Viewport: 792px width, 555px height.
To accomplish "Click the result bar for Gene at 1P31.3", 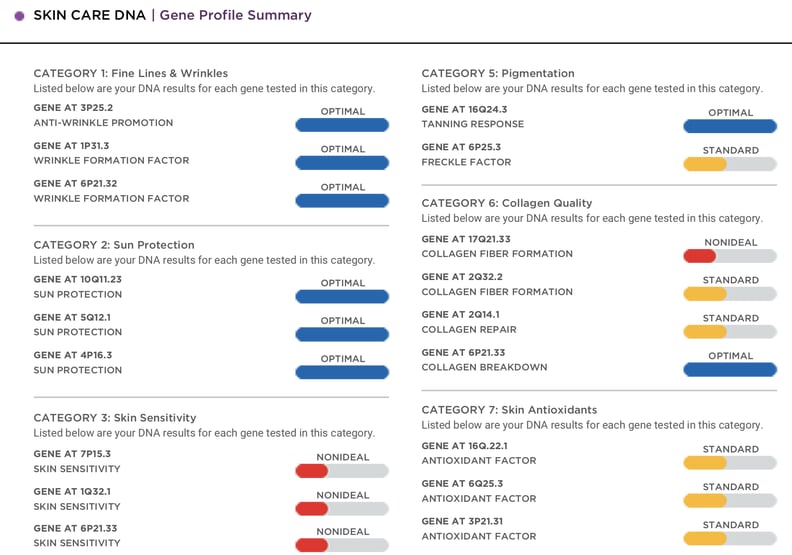I will coord(342,163).
